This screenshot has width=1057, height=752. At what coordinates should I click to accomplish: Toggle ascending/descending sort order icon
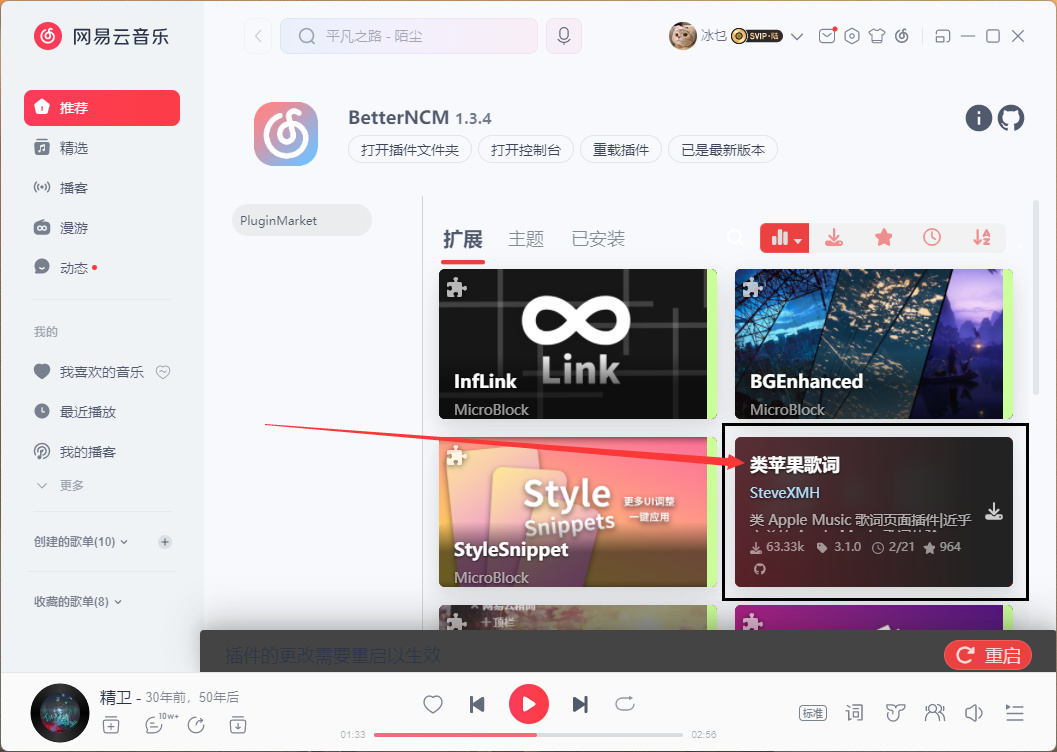pyautogui.click(x=982, y=237)
